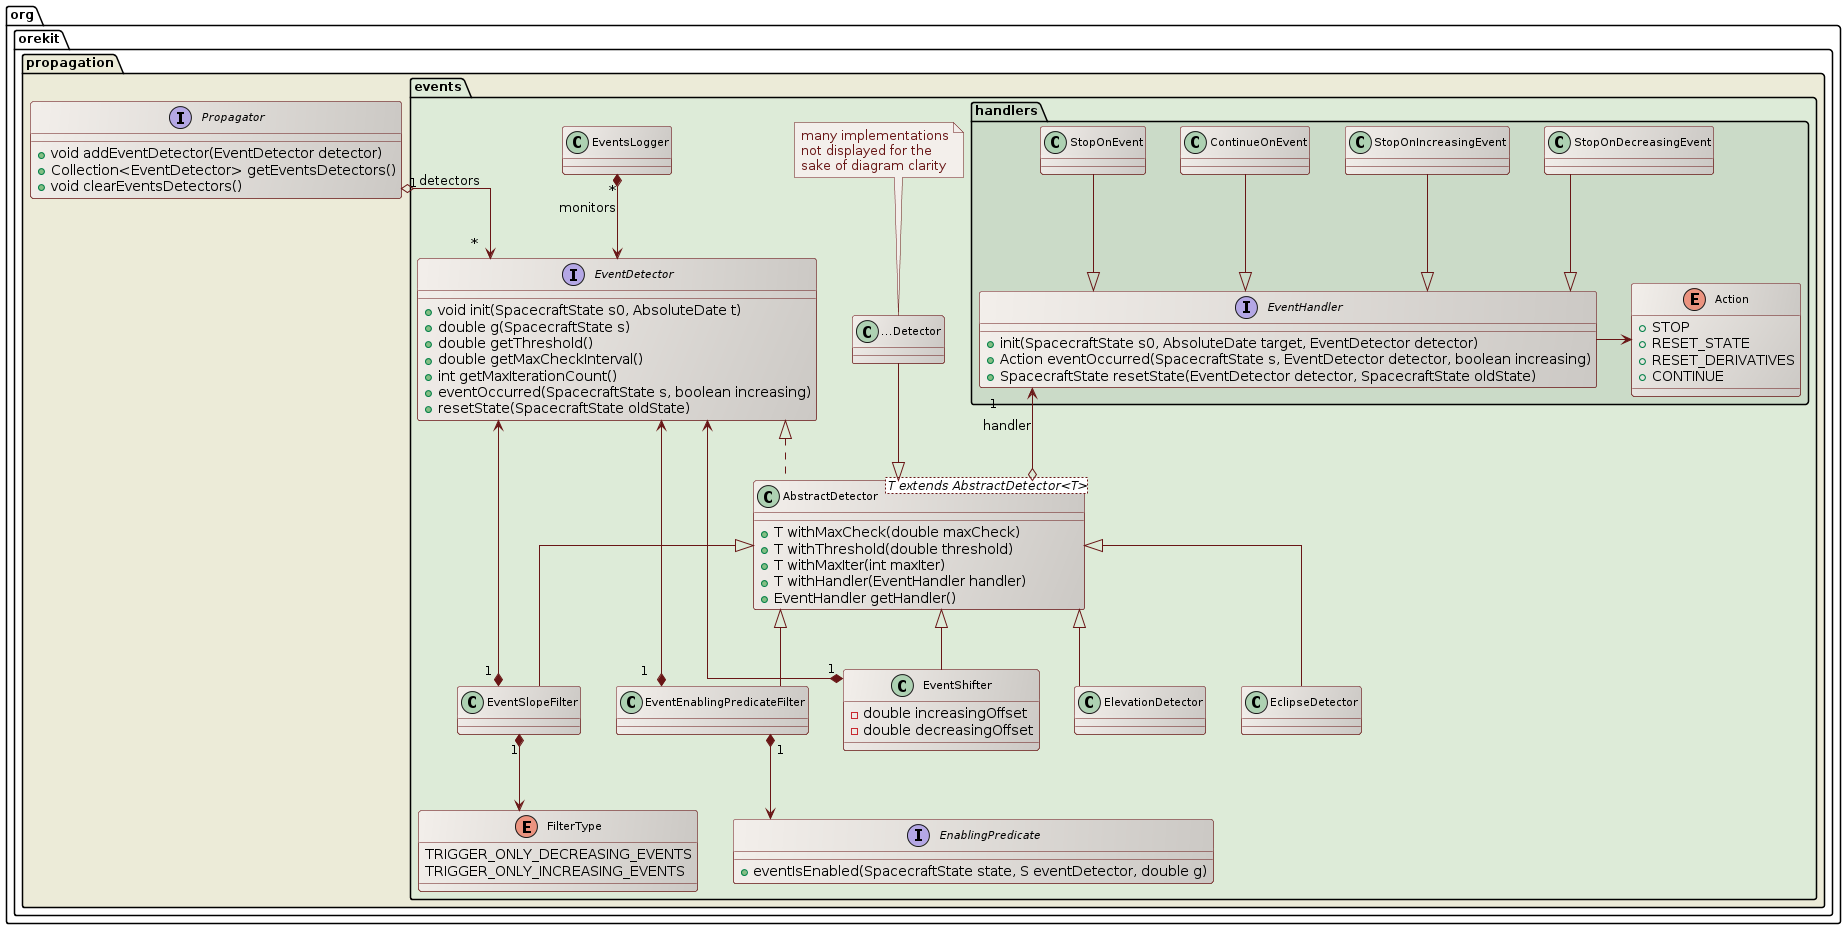This screenshot has width=1846, height=929.
Task: Click the getThreshold() method text
Action: [515, 343]
